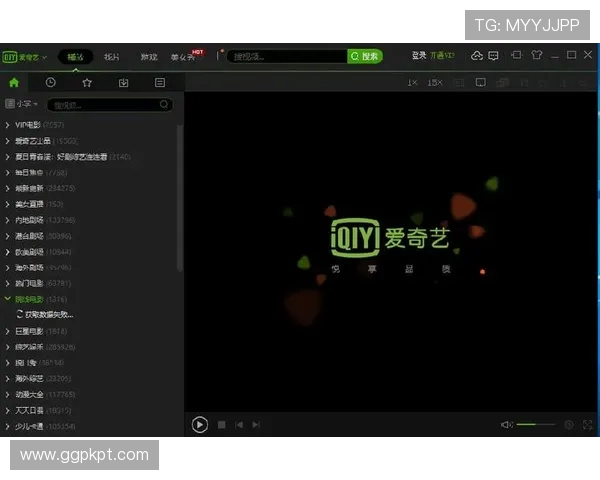The image size is (600, 480).
Task: Click the green 搜索 button
Action: coord(365,57)
